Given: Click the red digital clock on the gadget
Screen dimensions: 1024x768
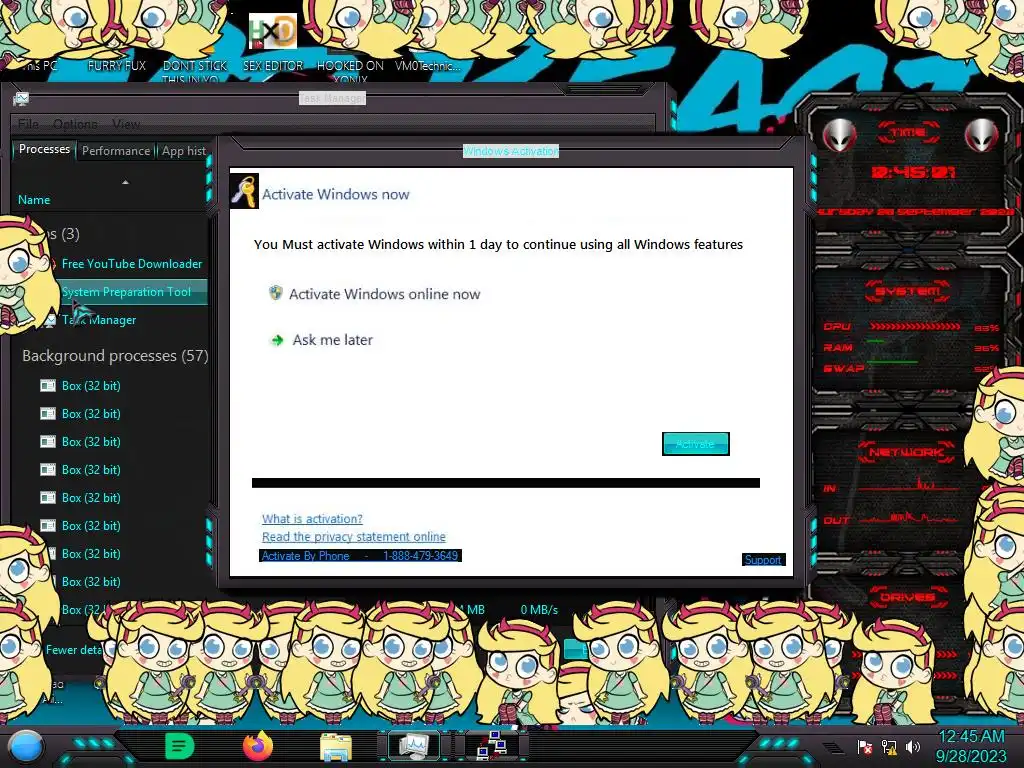Looking at the screenshot, I should click(x=912, y=172).
